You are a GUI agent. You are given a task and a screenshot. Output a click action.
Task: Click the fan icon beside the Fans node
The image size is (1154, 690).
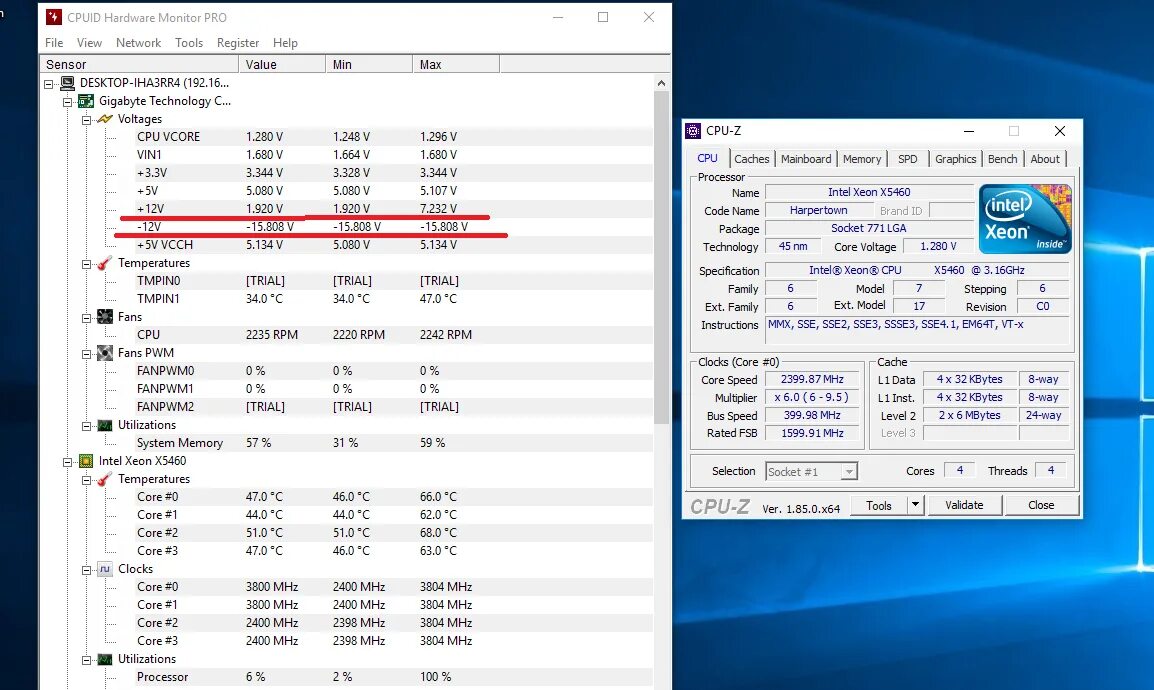click(x=105, y=317)
